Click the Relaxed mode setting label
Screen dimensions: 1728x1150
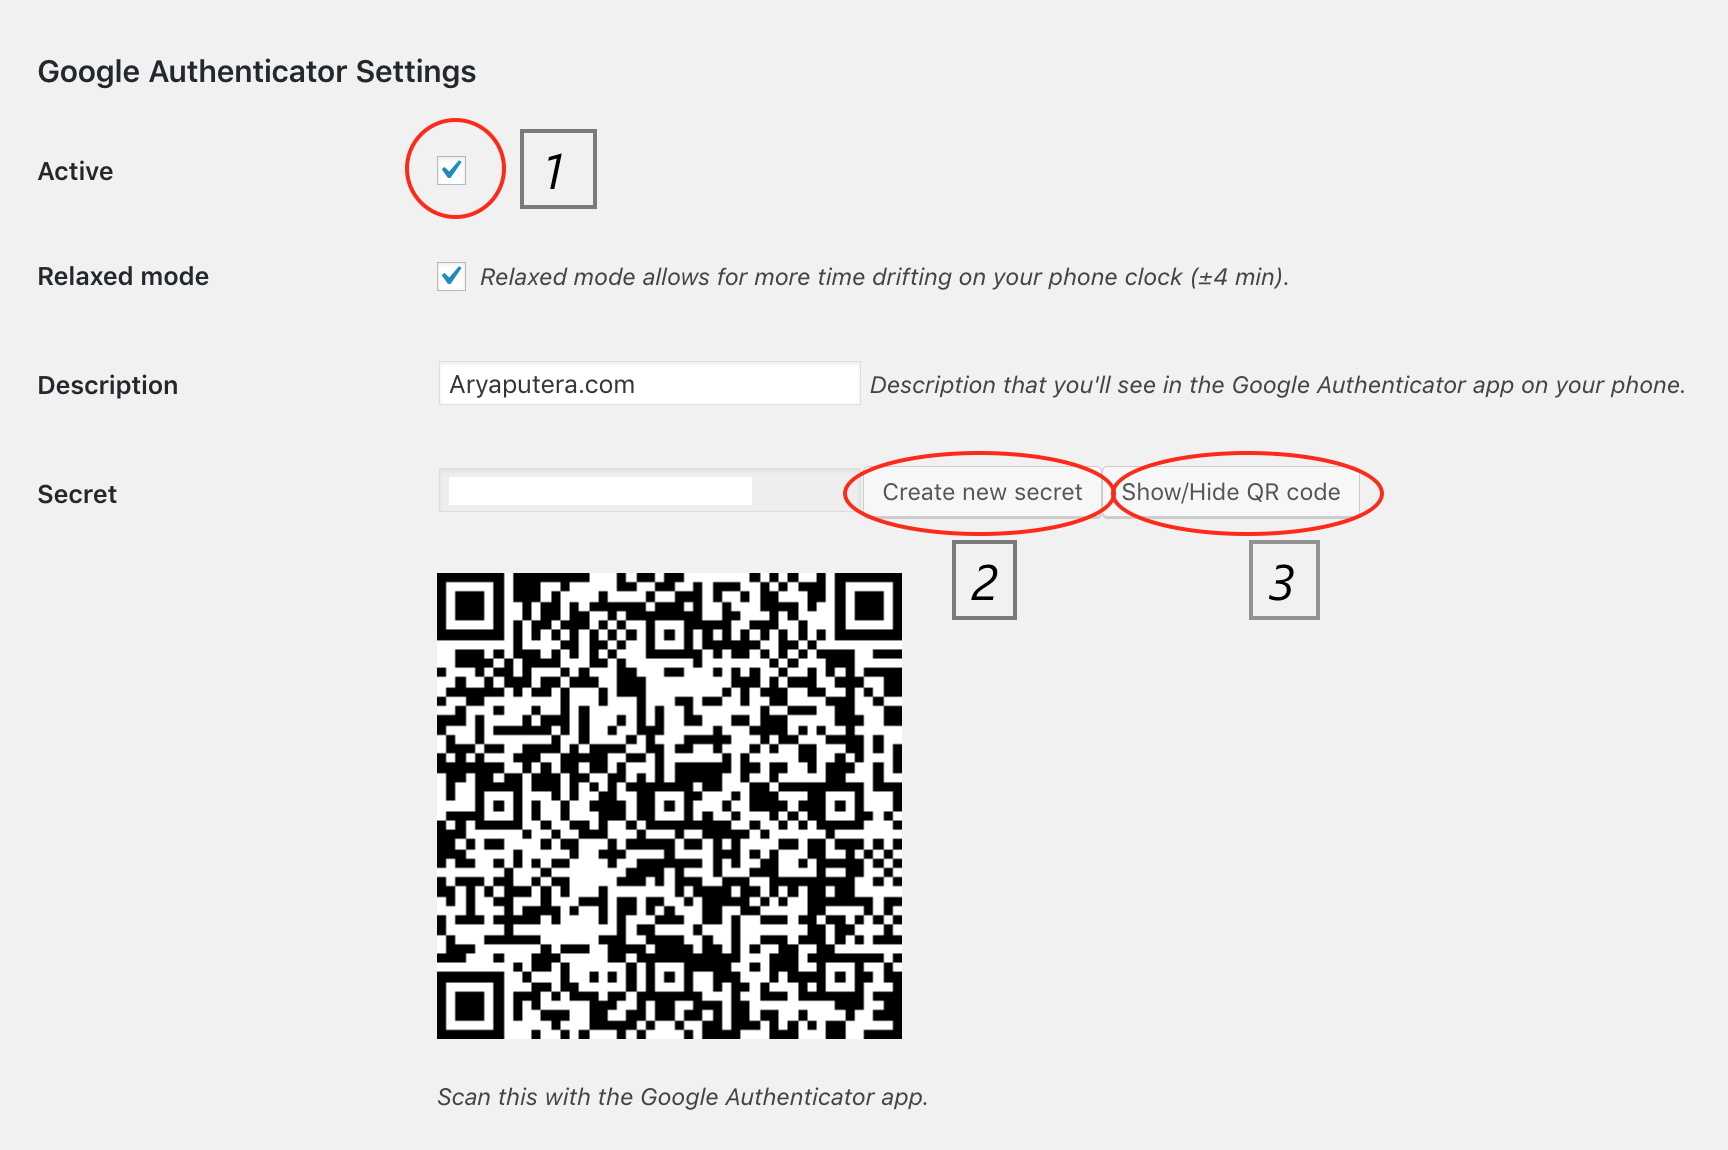coord(123,276)
